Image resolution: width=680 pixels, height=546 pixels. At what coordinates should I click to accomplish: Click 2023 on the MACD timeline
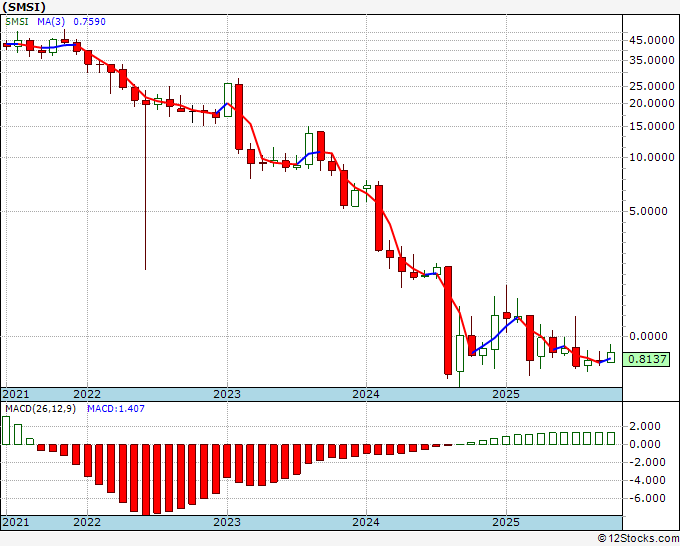coord(227,522)
